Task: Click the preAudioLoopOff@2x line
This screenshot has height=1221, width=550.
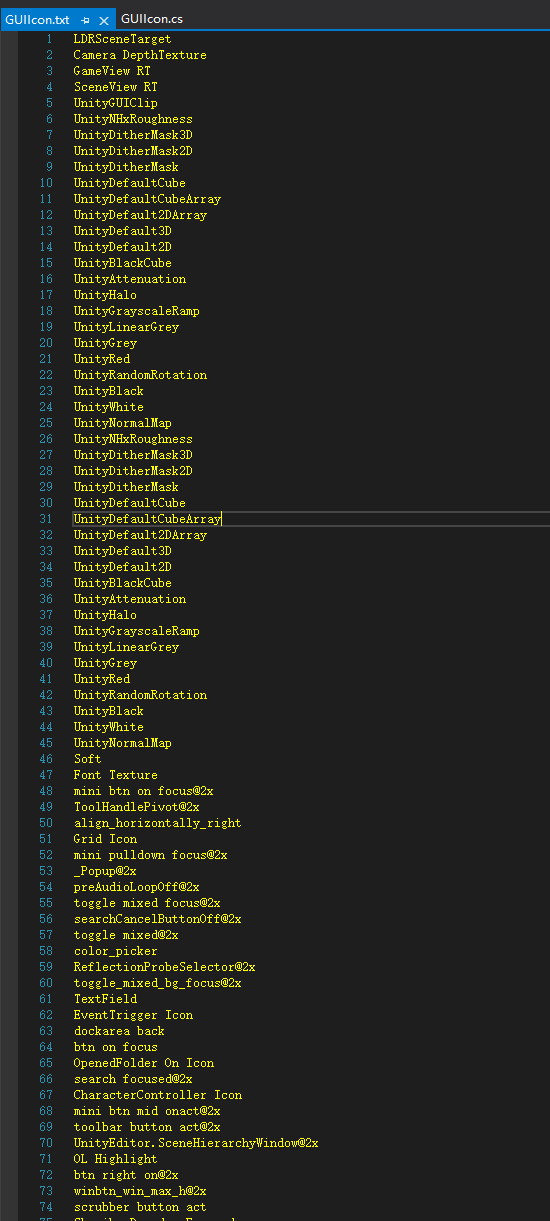Action: tap(136, 887)
